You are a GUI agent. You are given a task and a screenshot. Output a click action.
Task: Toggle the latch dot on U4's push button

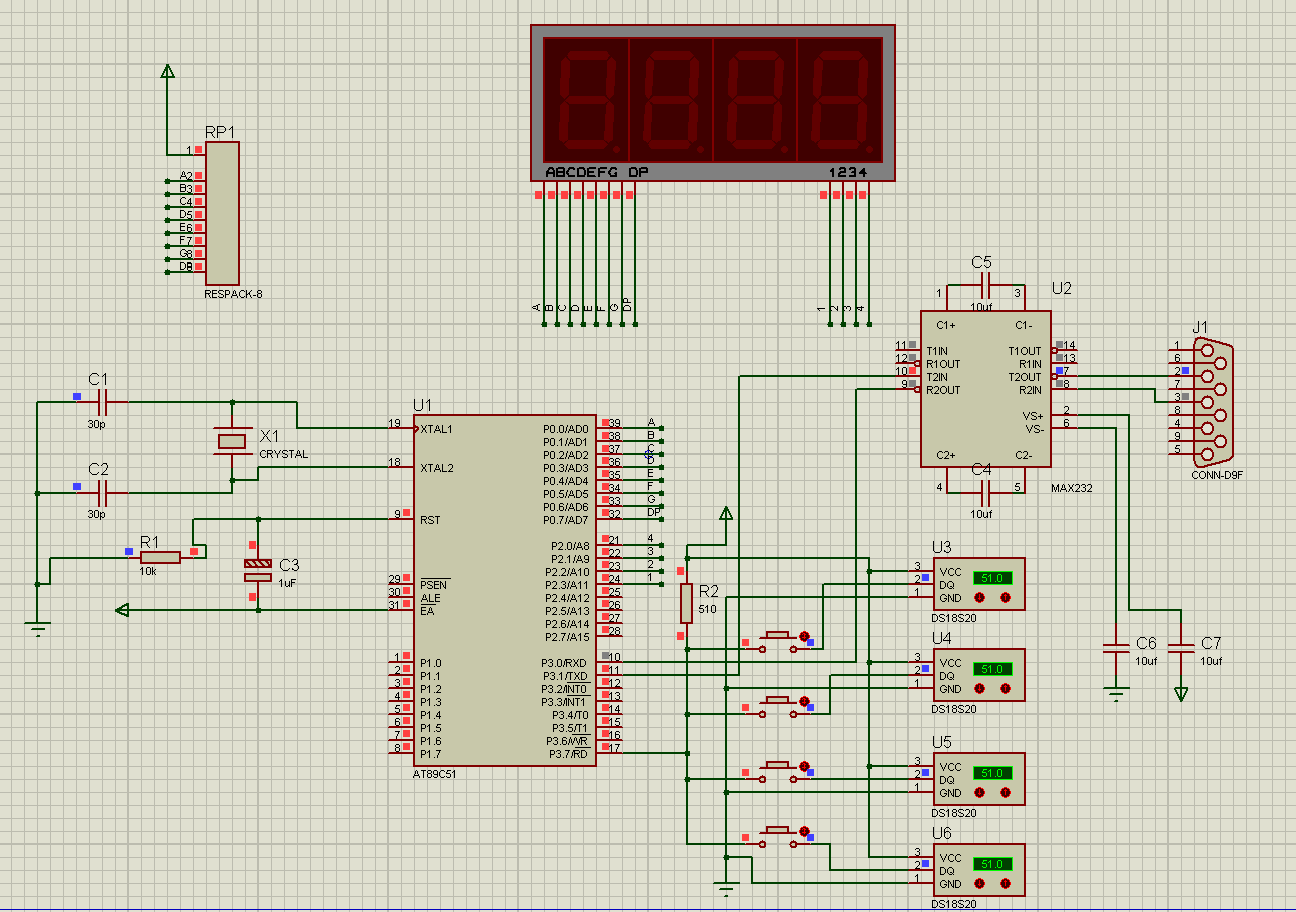tap(804, 699)
